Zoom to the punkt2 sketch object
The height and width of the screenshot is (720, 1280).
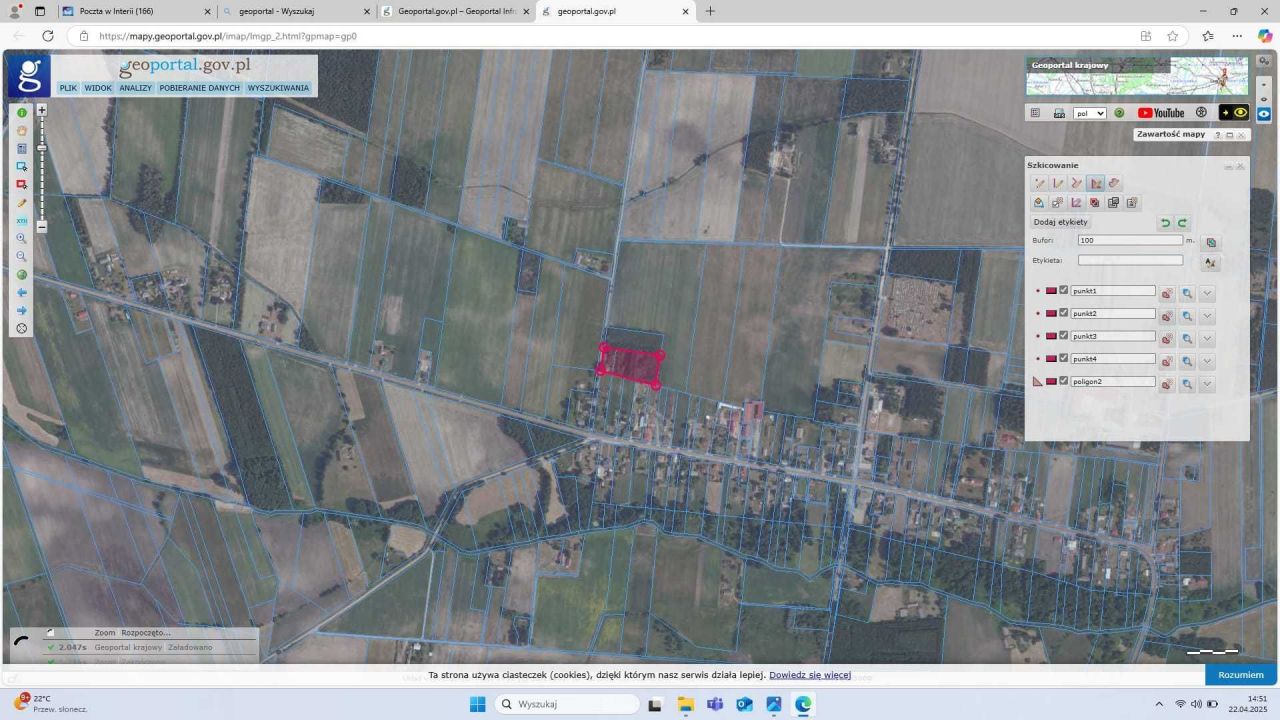(x=1187, y=316)
